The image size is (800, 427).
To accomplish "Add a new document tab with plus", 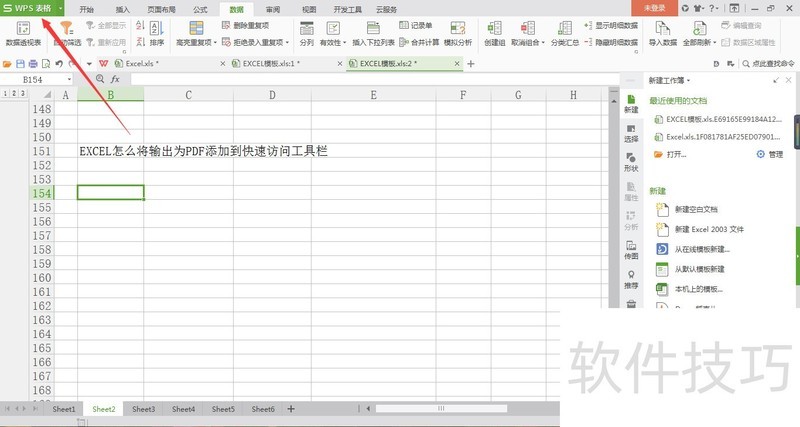I will (x=471, y=64).
